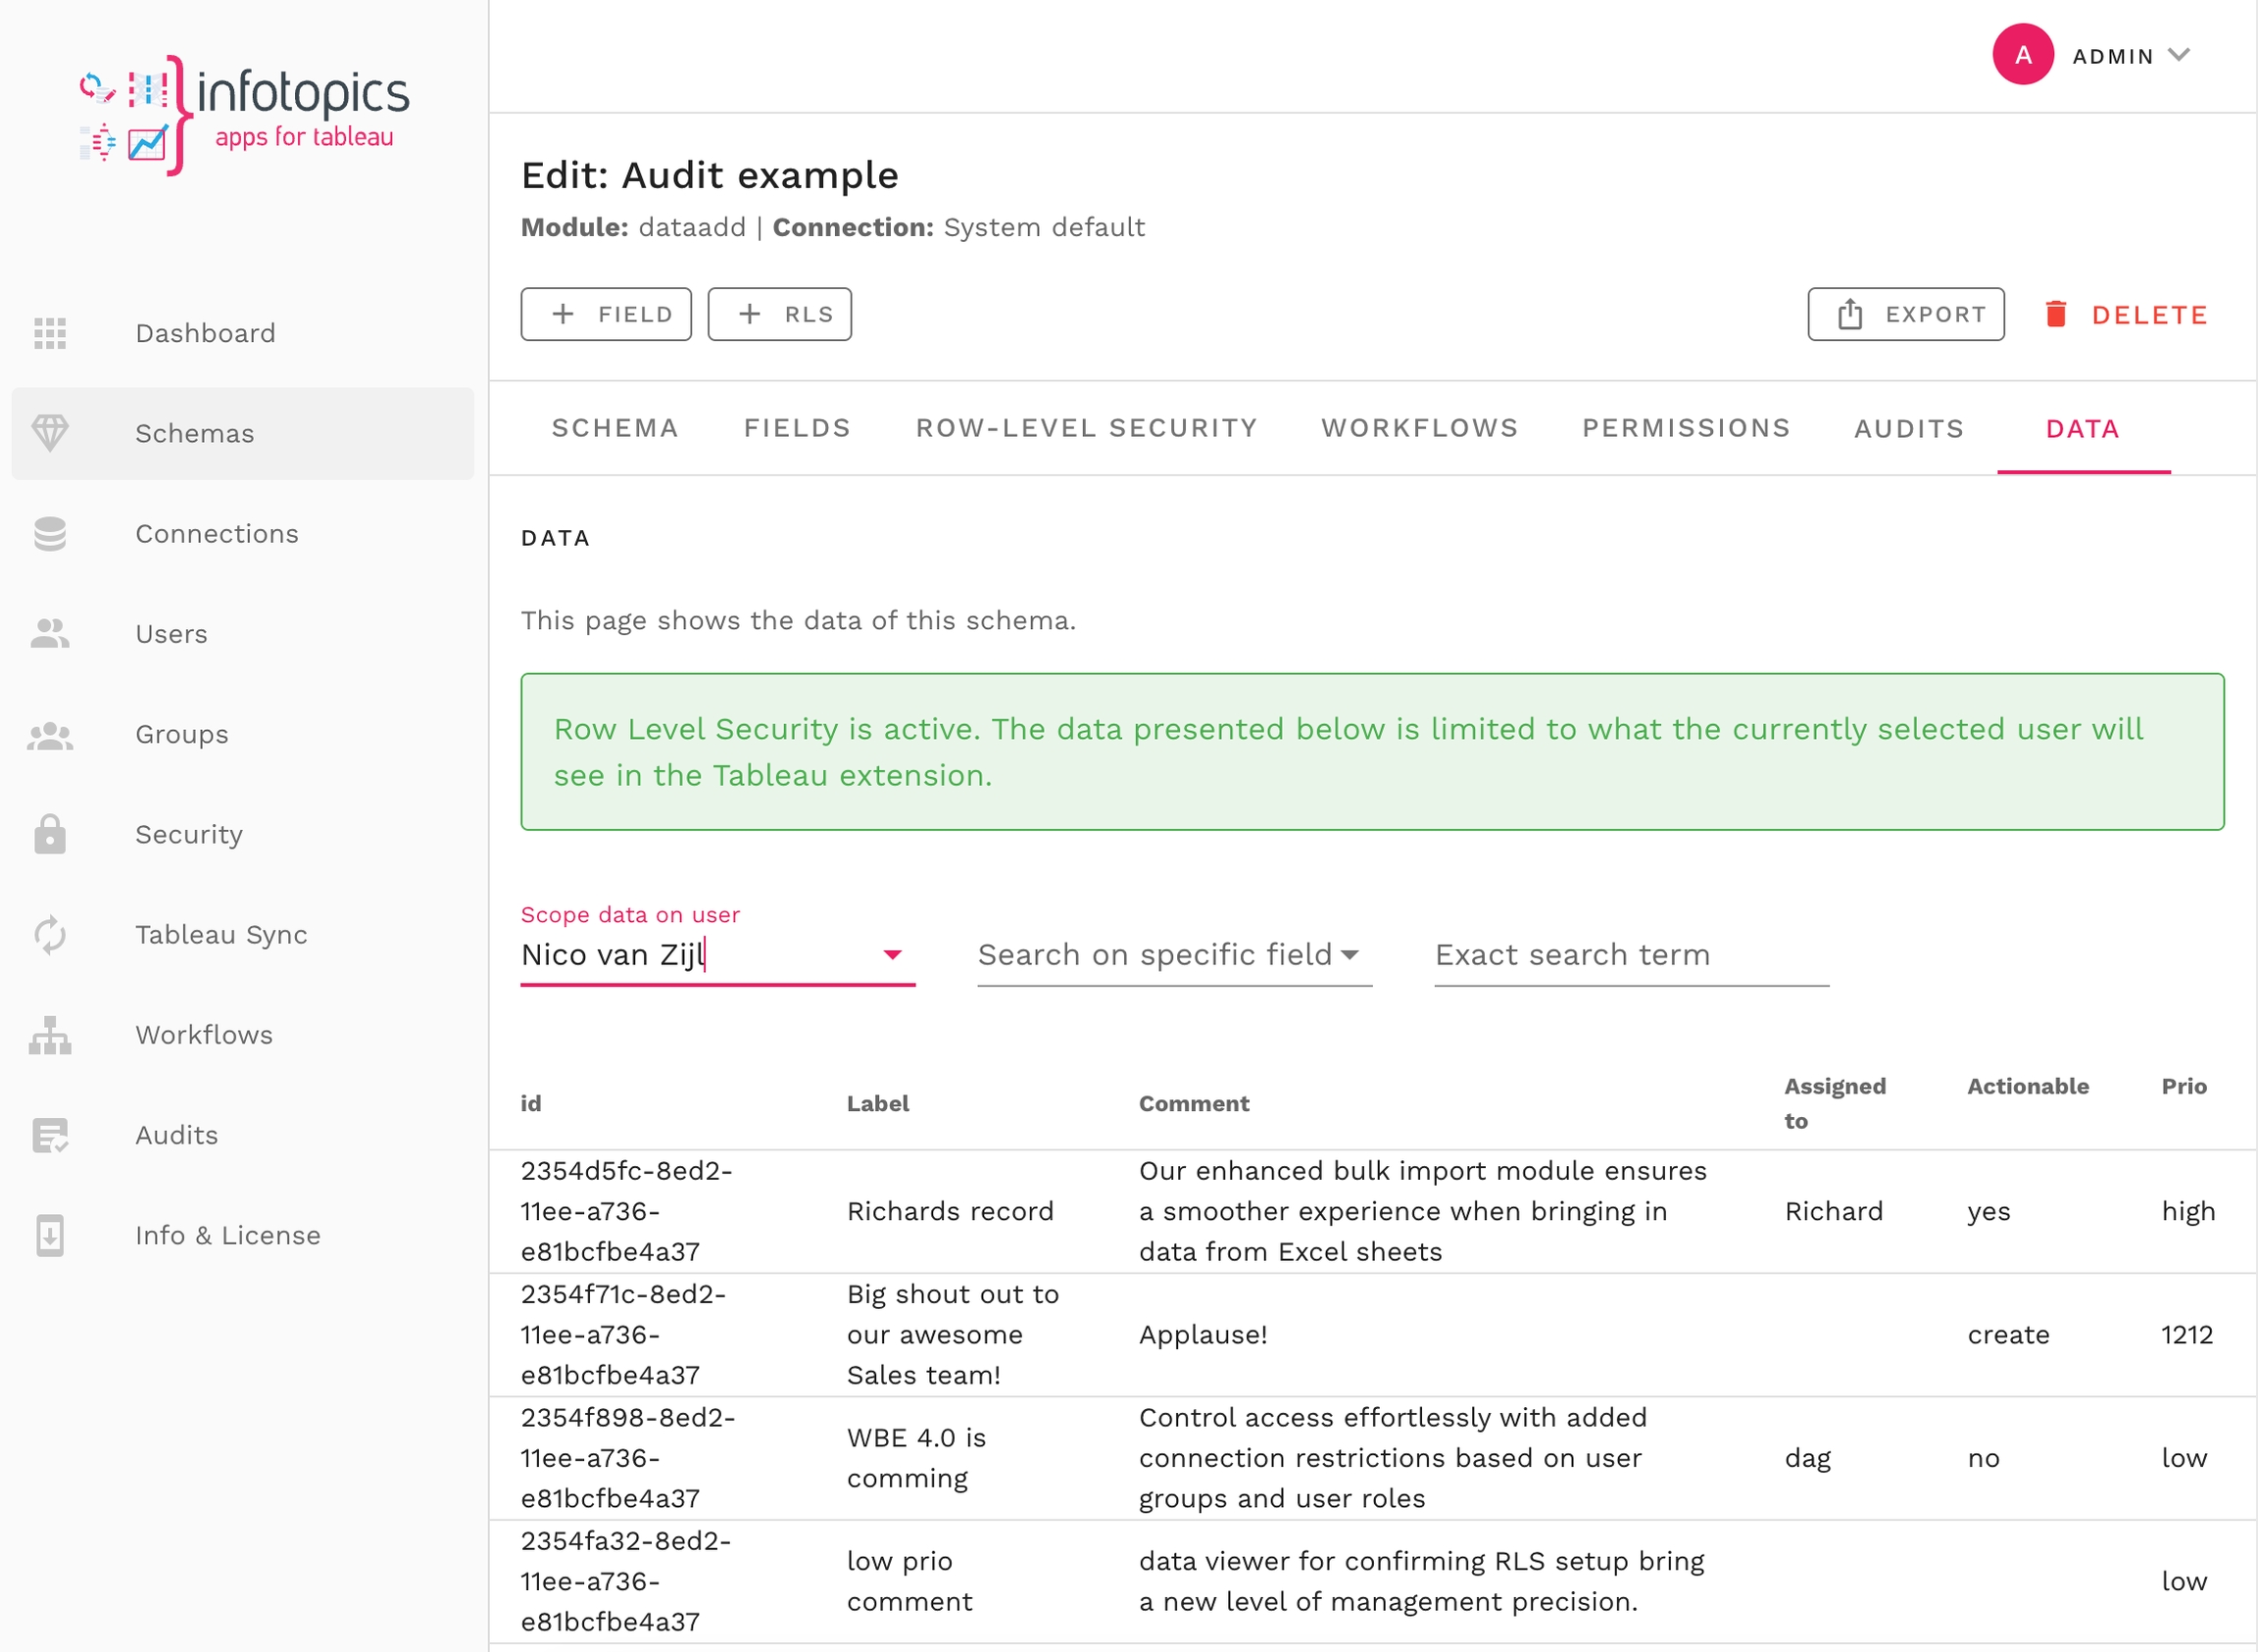Open Users in the sidebar
The width and height of the screenshot is (2258, 1652).
point(171,634)
